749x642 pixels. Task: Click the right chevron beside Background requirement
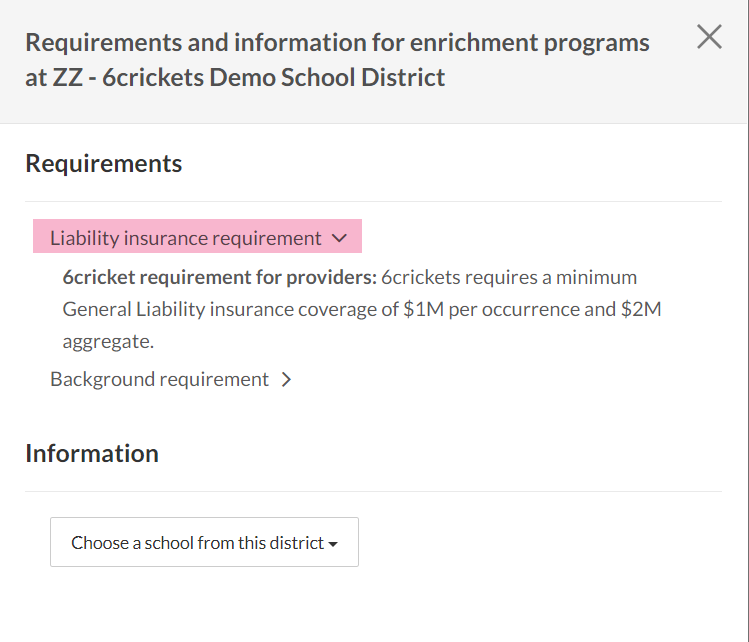click(286, 380)
